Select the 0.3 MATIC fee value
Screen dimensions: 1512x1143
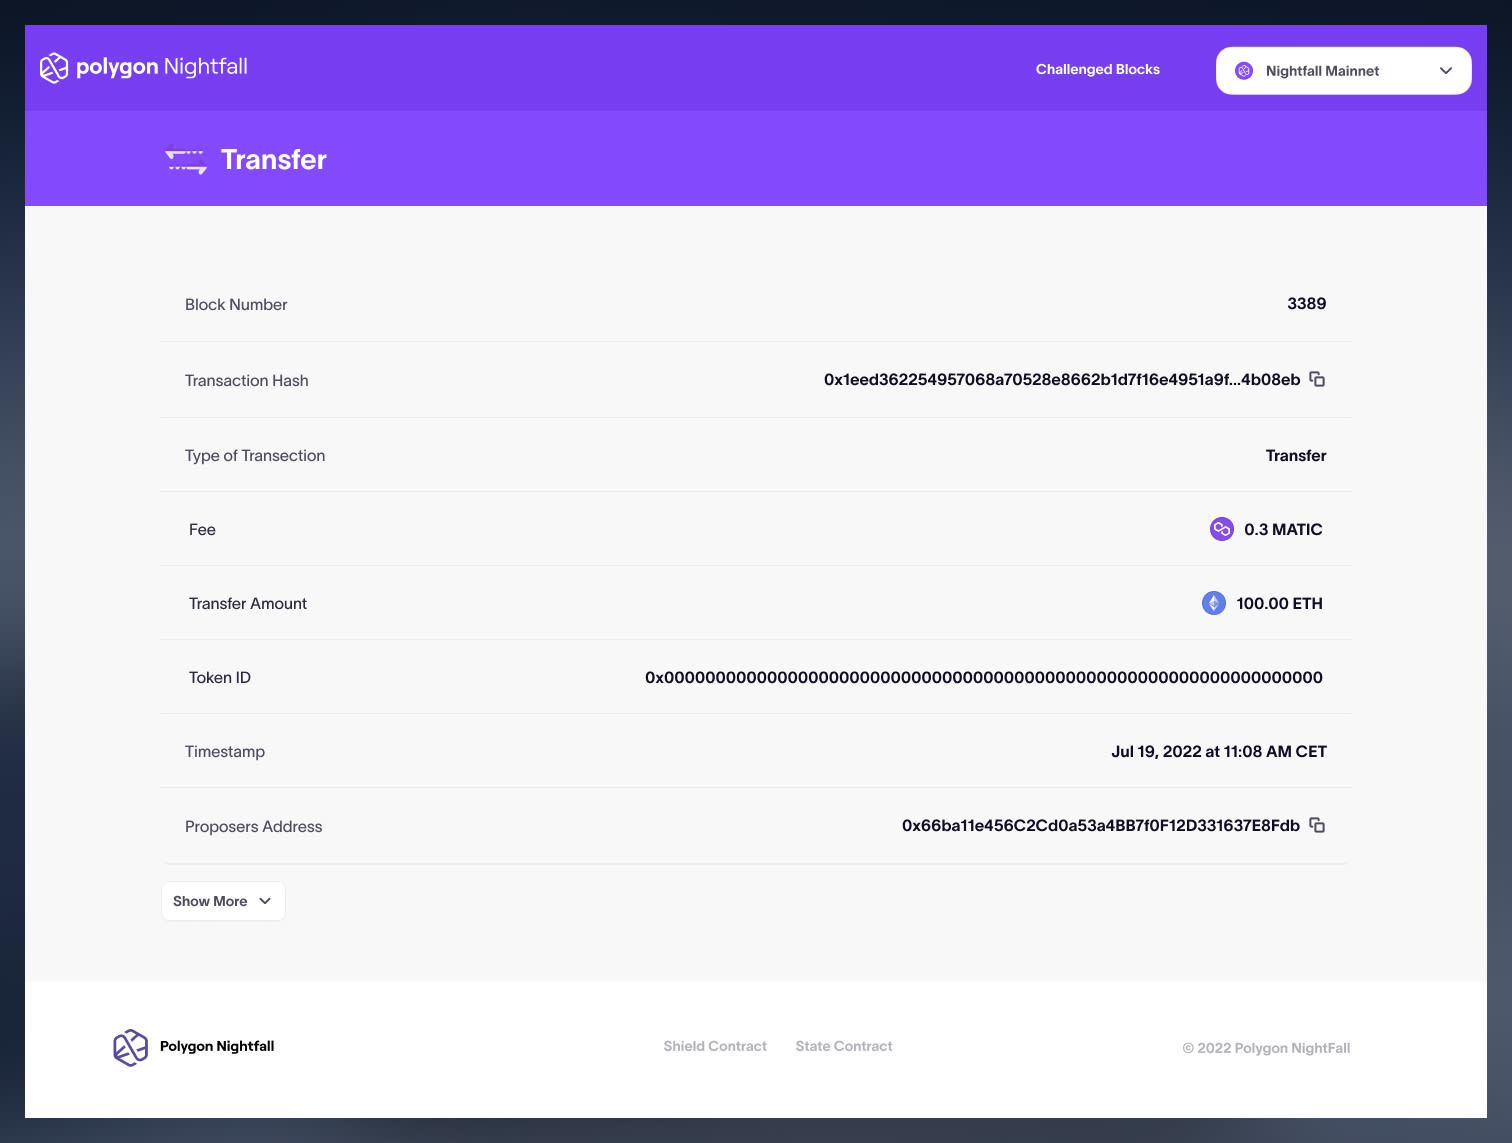click(1283, 529)
